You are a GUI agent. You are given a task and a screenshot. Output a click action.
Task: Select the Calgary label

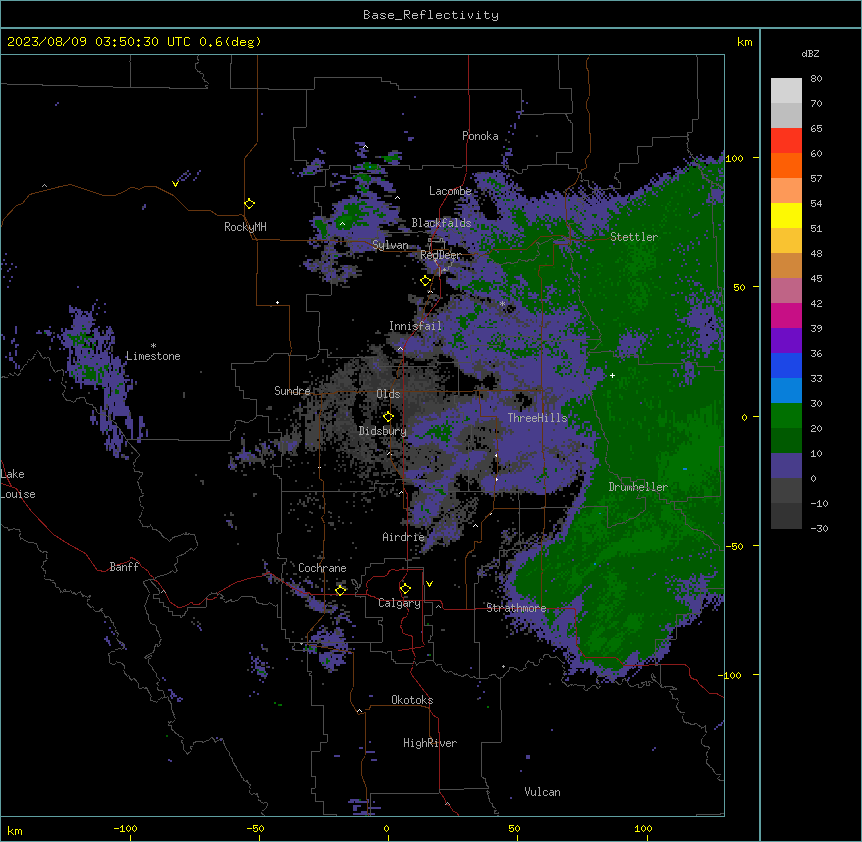click(x=400, y=603)
